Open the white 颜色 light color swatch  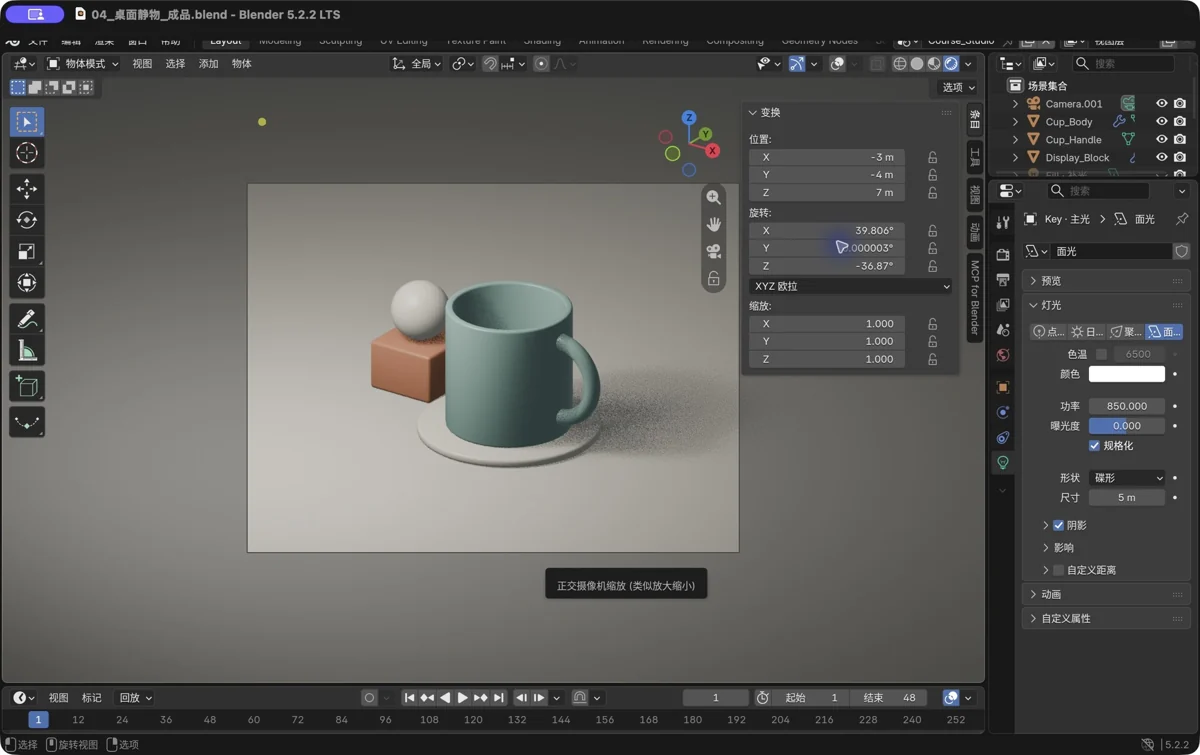click(x=1127, y=374)
